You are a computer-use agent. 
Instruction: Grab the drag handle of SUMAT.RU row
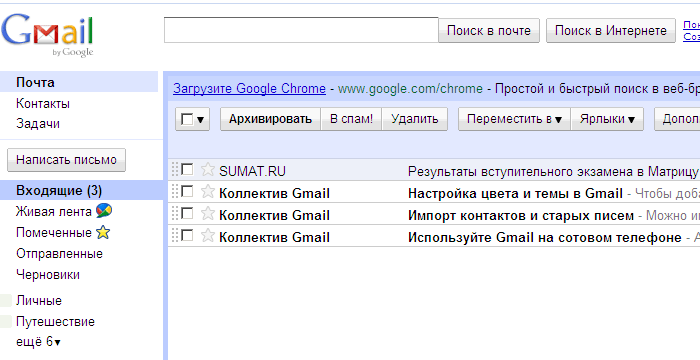tap(175, 169)
